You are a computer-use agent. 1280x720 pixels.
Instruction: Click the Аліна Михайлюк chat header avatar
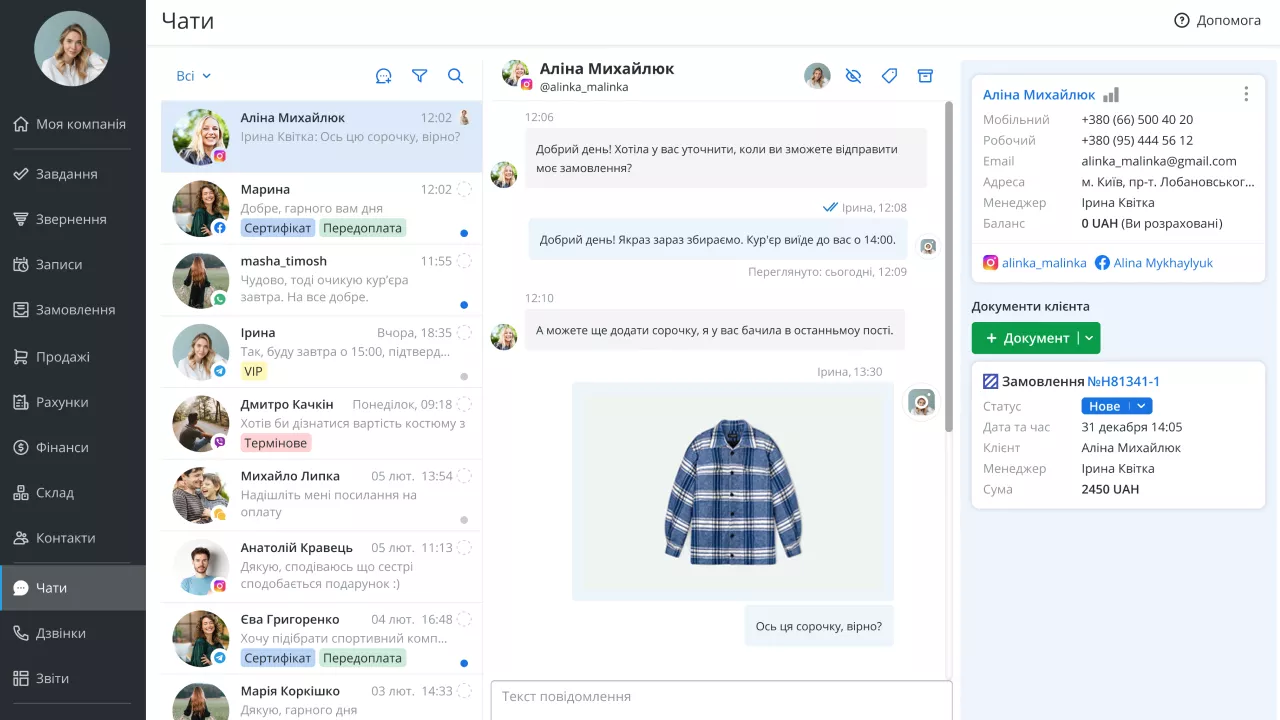[x=516, y=74]
